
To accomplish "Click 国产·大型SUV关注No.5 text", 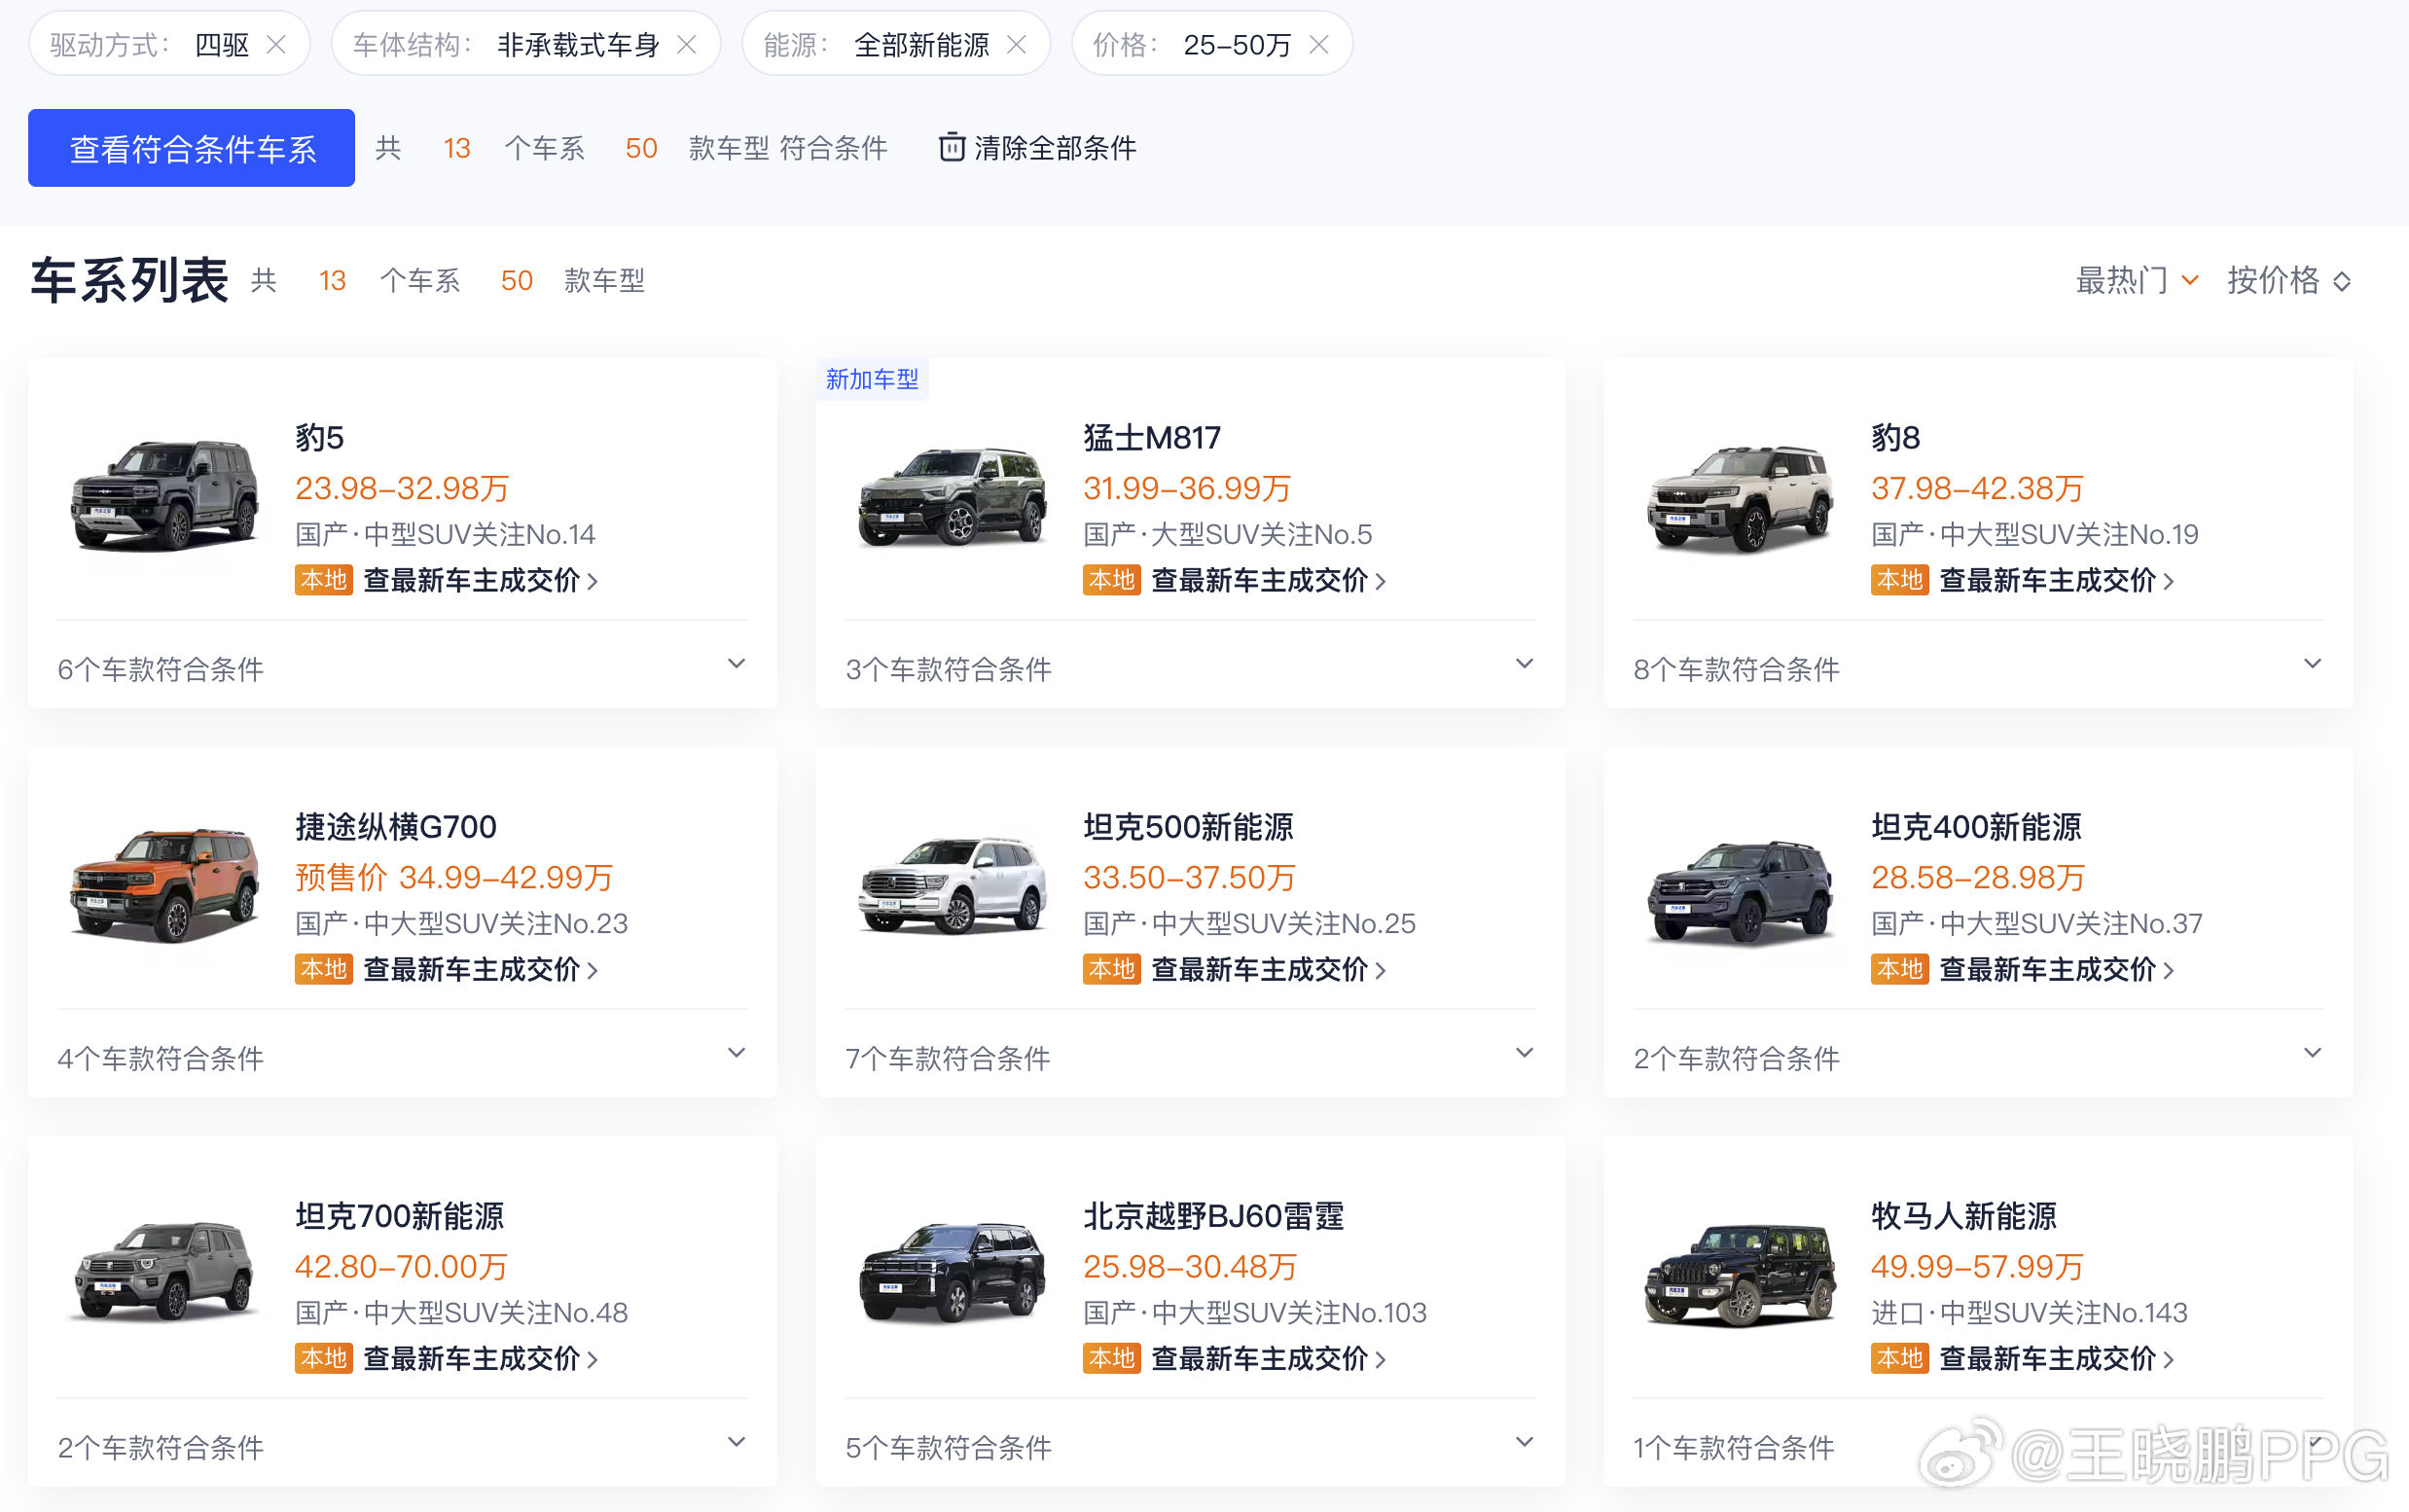I will tap(1228, 534).
